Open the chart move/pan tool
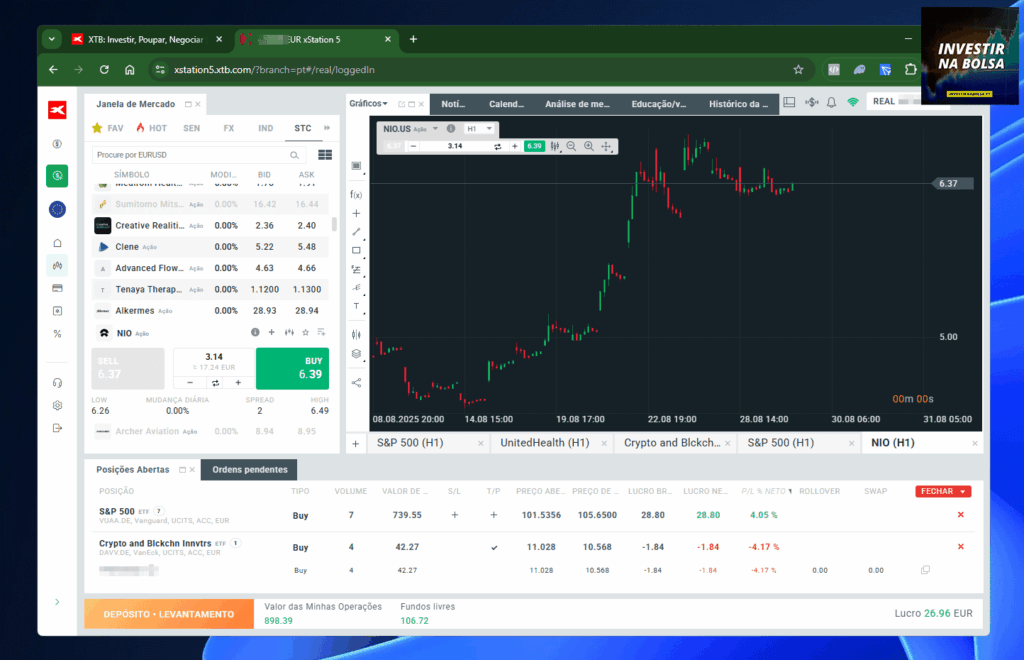 click(607, 146)
